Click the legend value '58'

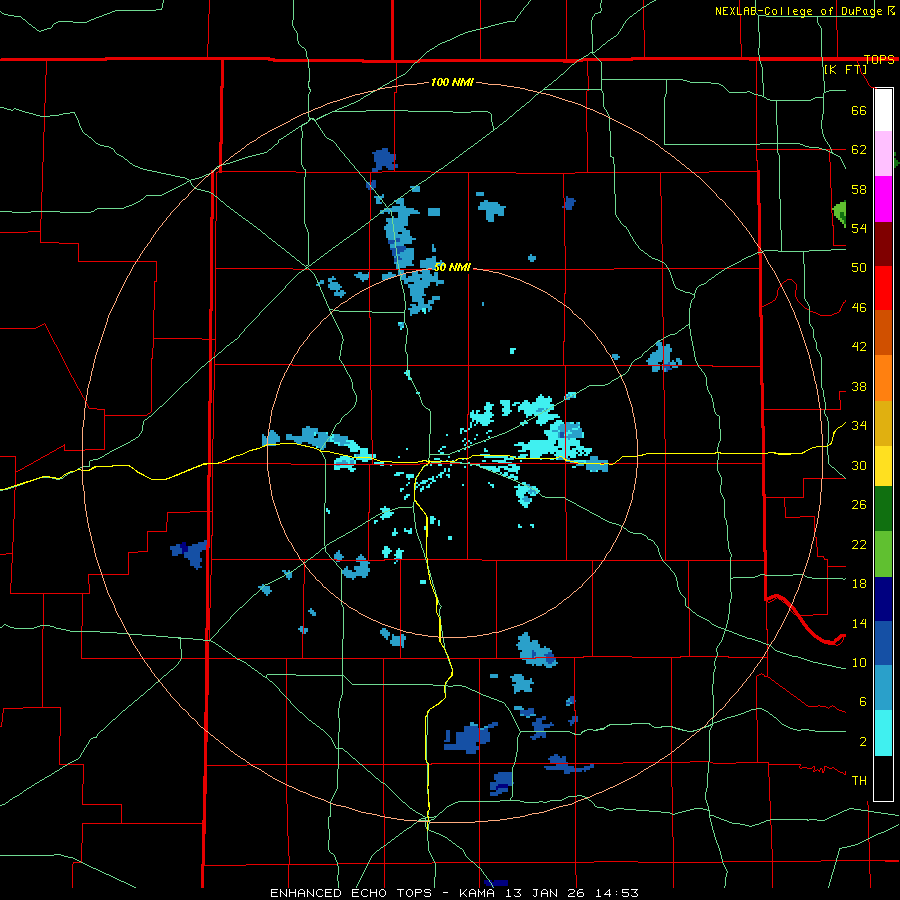tap(859, 189)
